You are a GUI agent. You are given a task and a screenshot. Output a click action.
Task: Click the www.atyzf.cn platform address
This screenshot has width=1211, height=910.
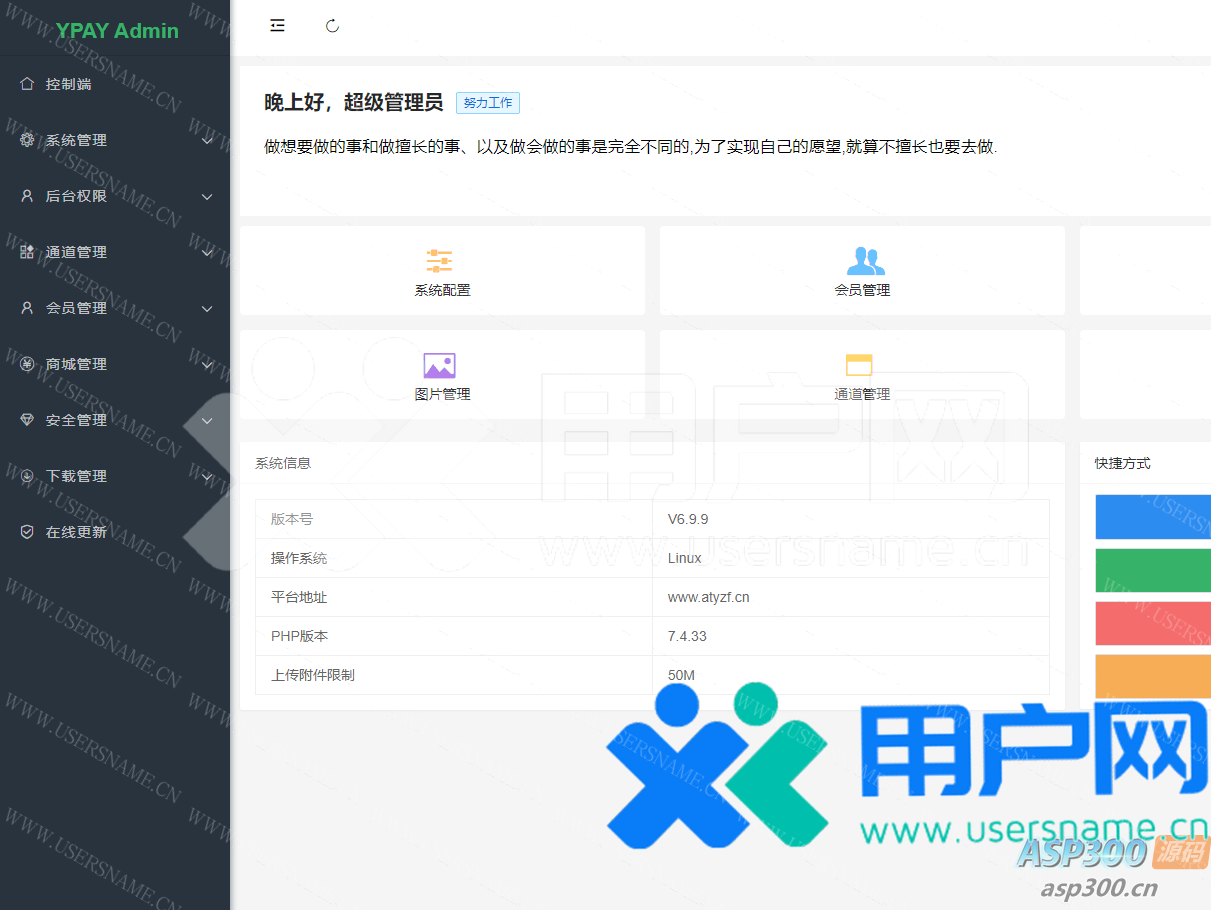[708, 597]
